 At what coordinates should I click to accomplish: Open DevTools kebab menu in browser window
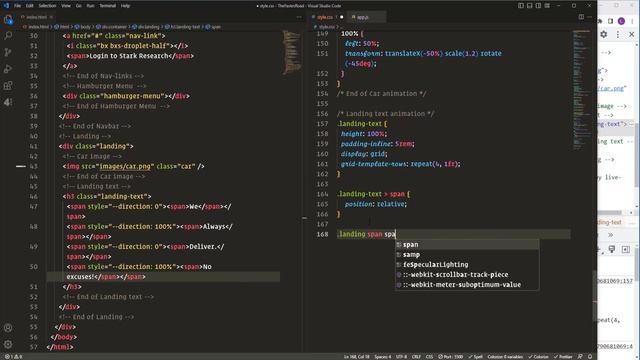point(618,35)
